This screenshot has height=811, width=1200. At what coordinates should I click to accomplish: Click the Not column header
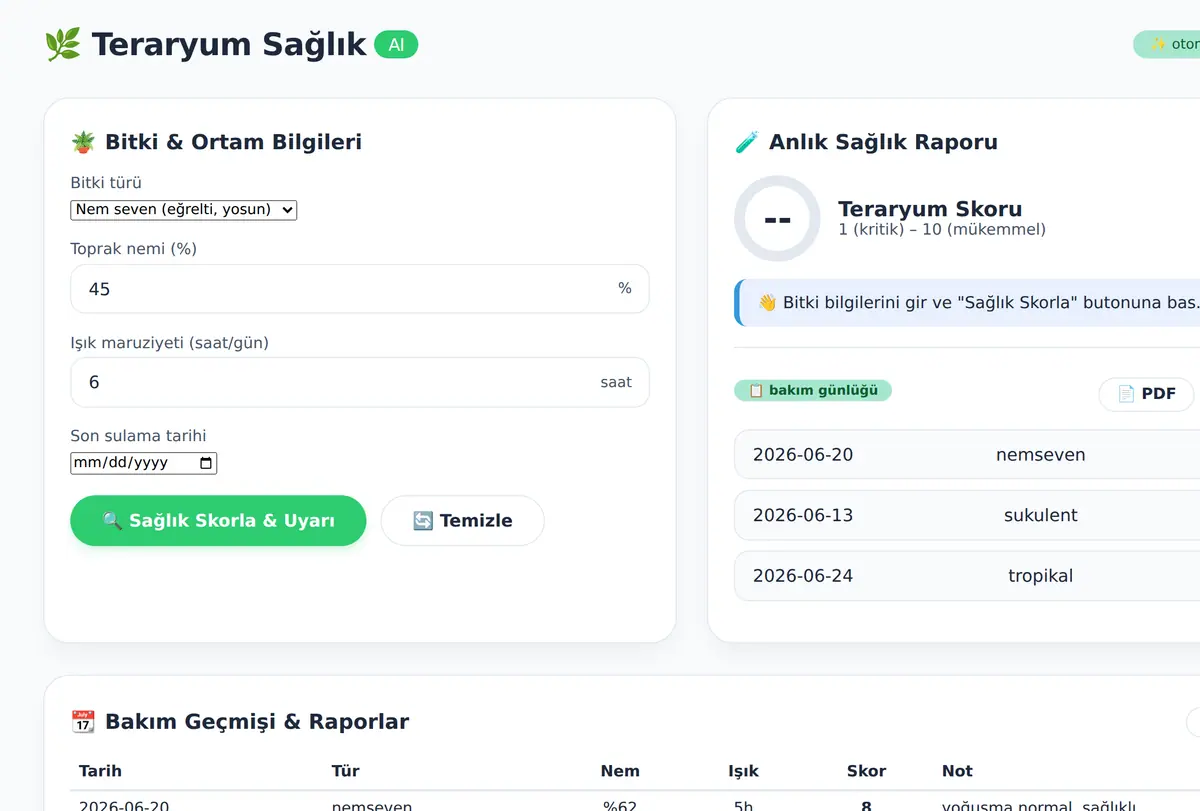[x=957, y=771]
